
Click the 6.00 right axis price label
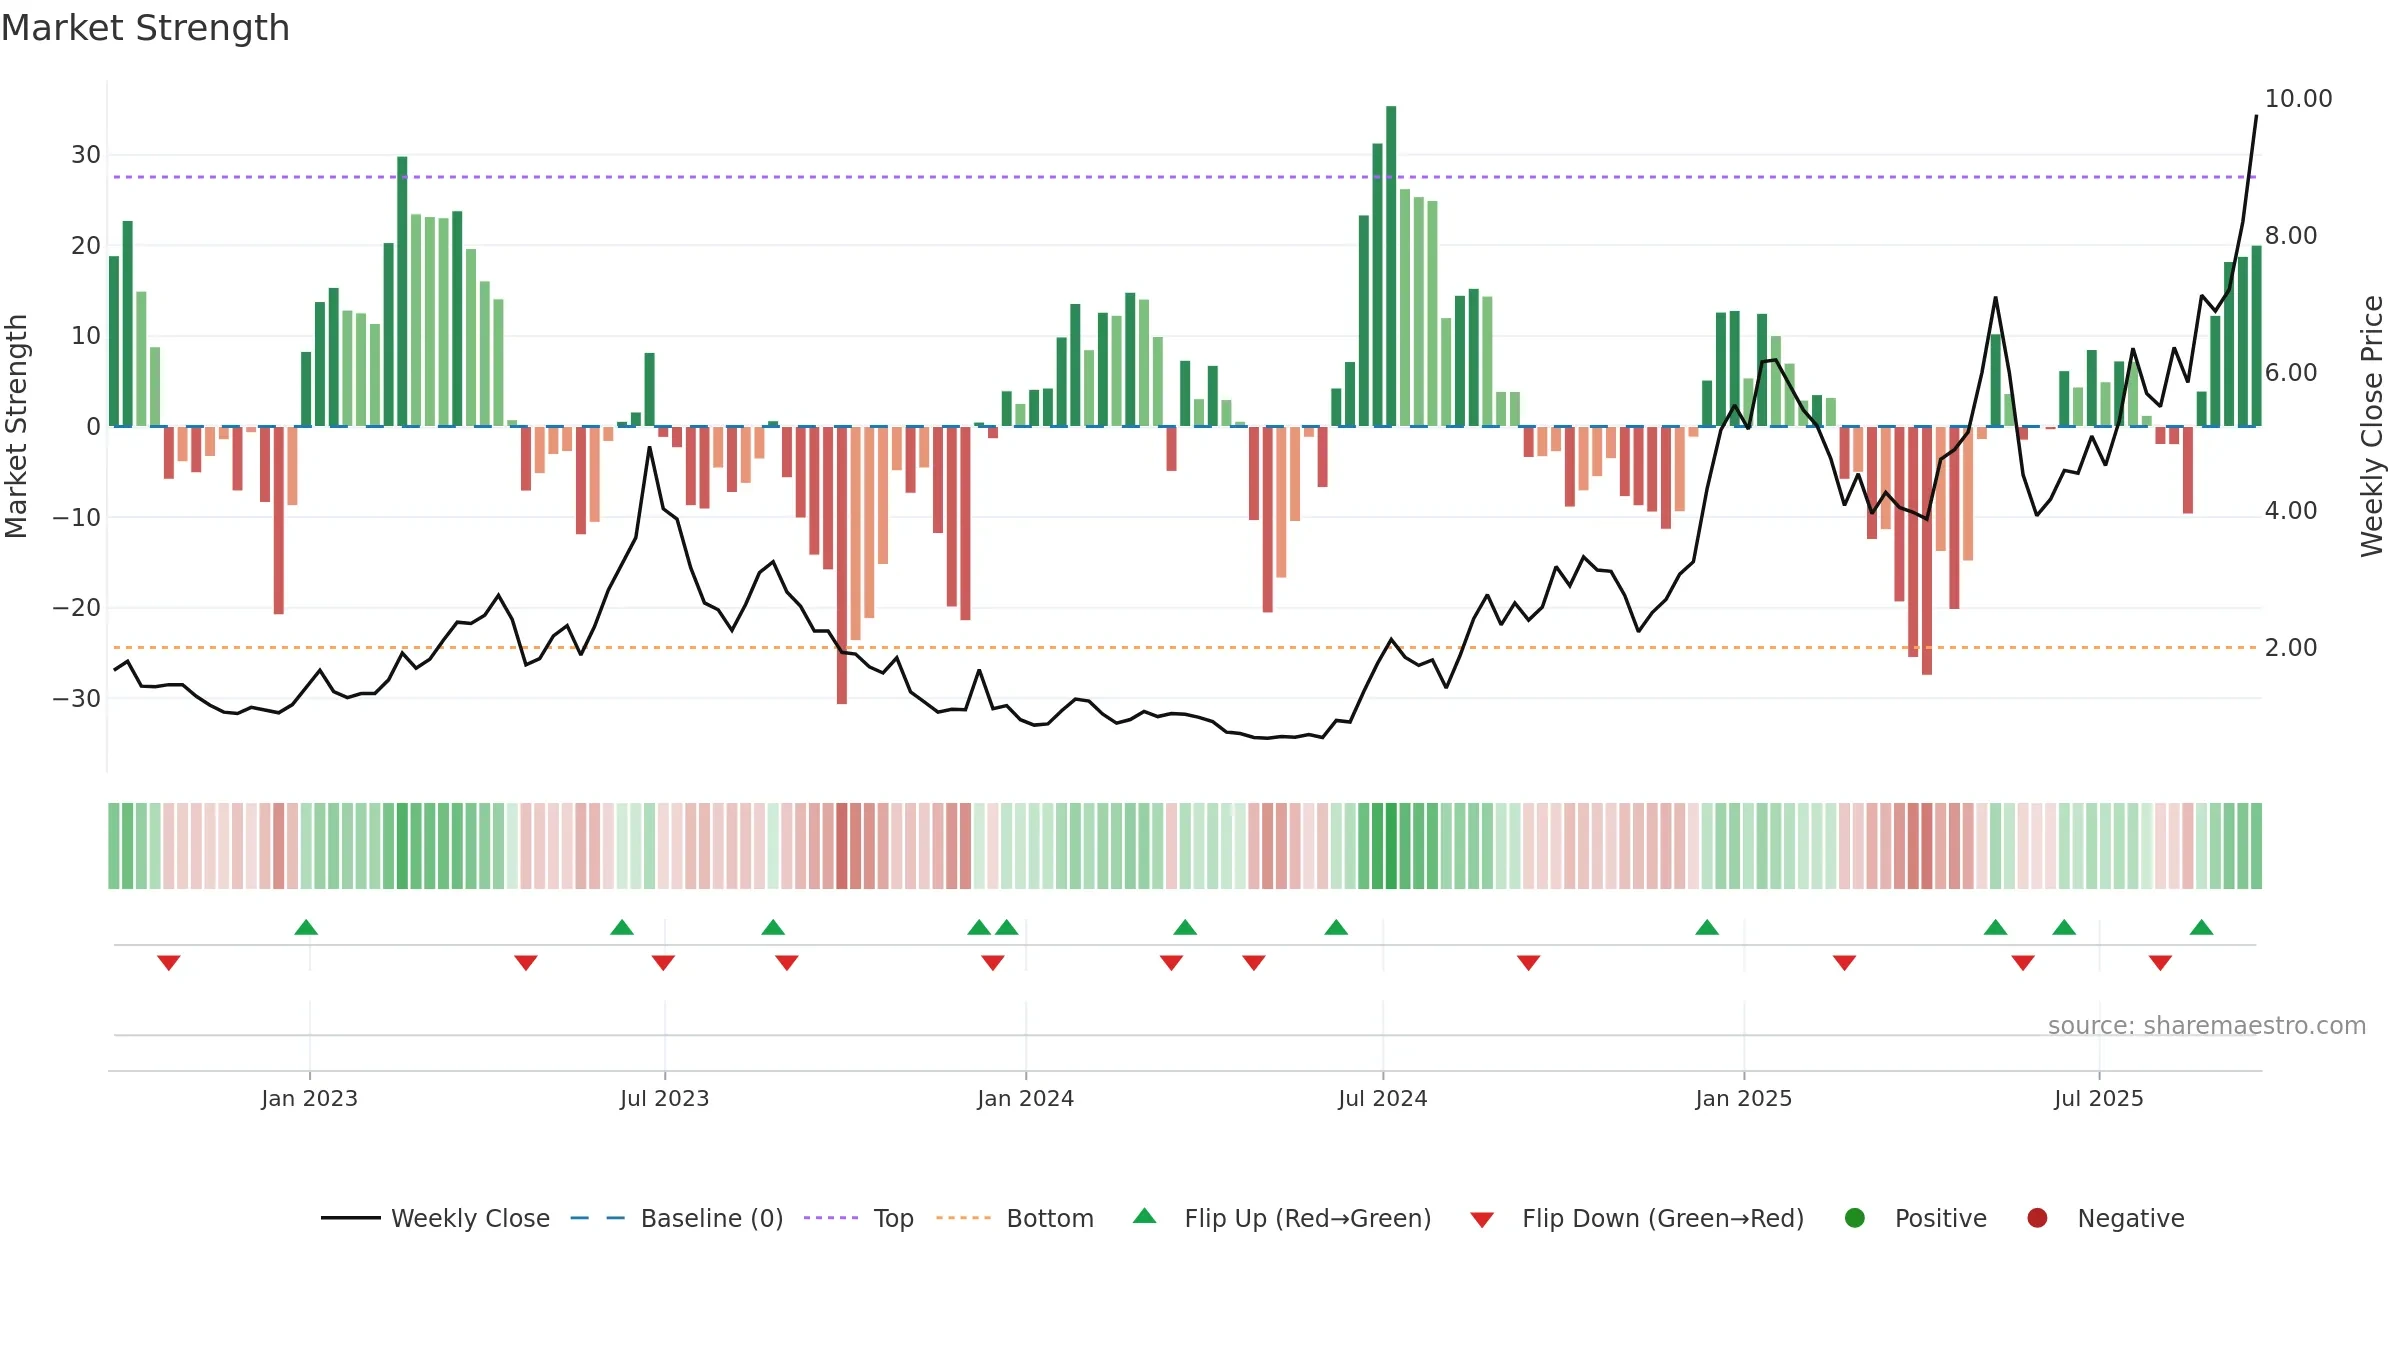click(2291, 373)
